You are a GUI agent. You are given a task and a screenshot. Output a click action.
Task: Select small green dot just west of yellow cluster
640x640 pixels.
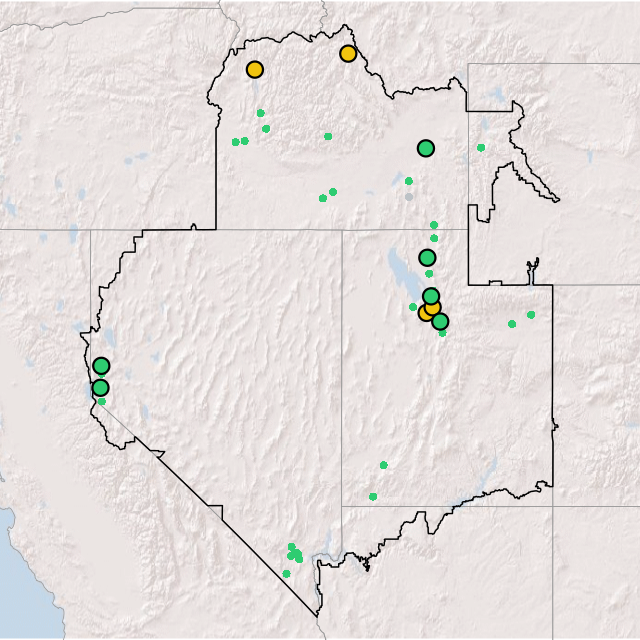coord(413,307)
